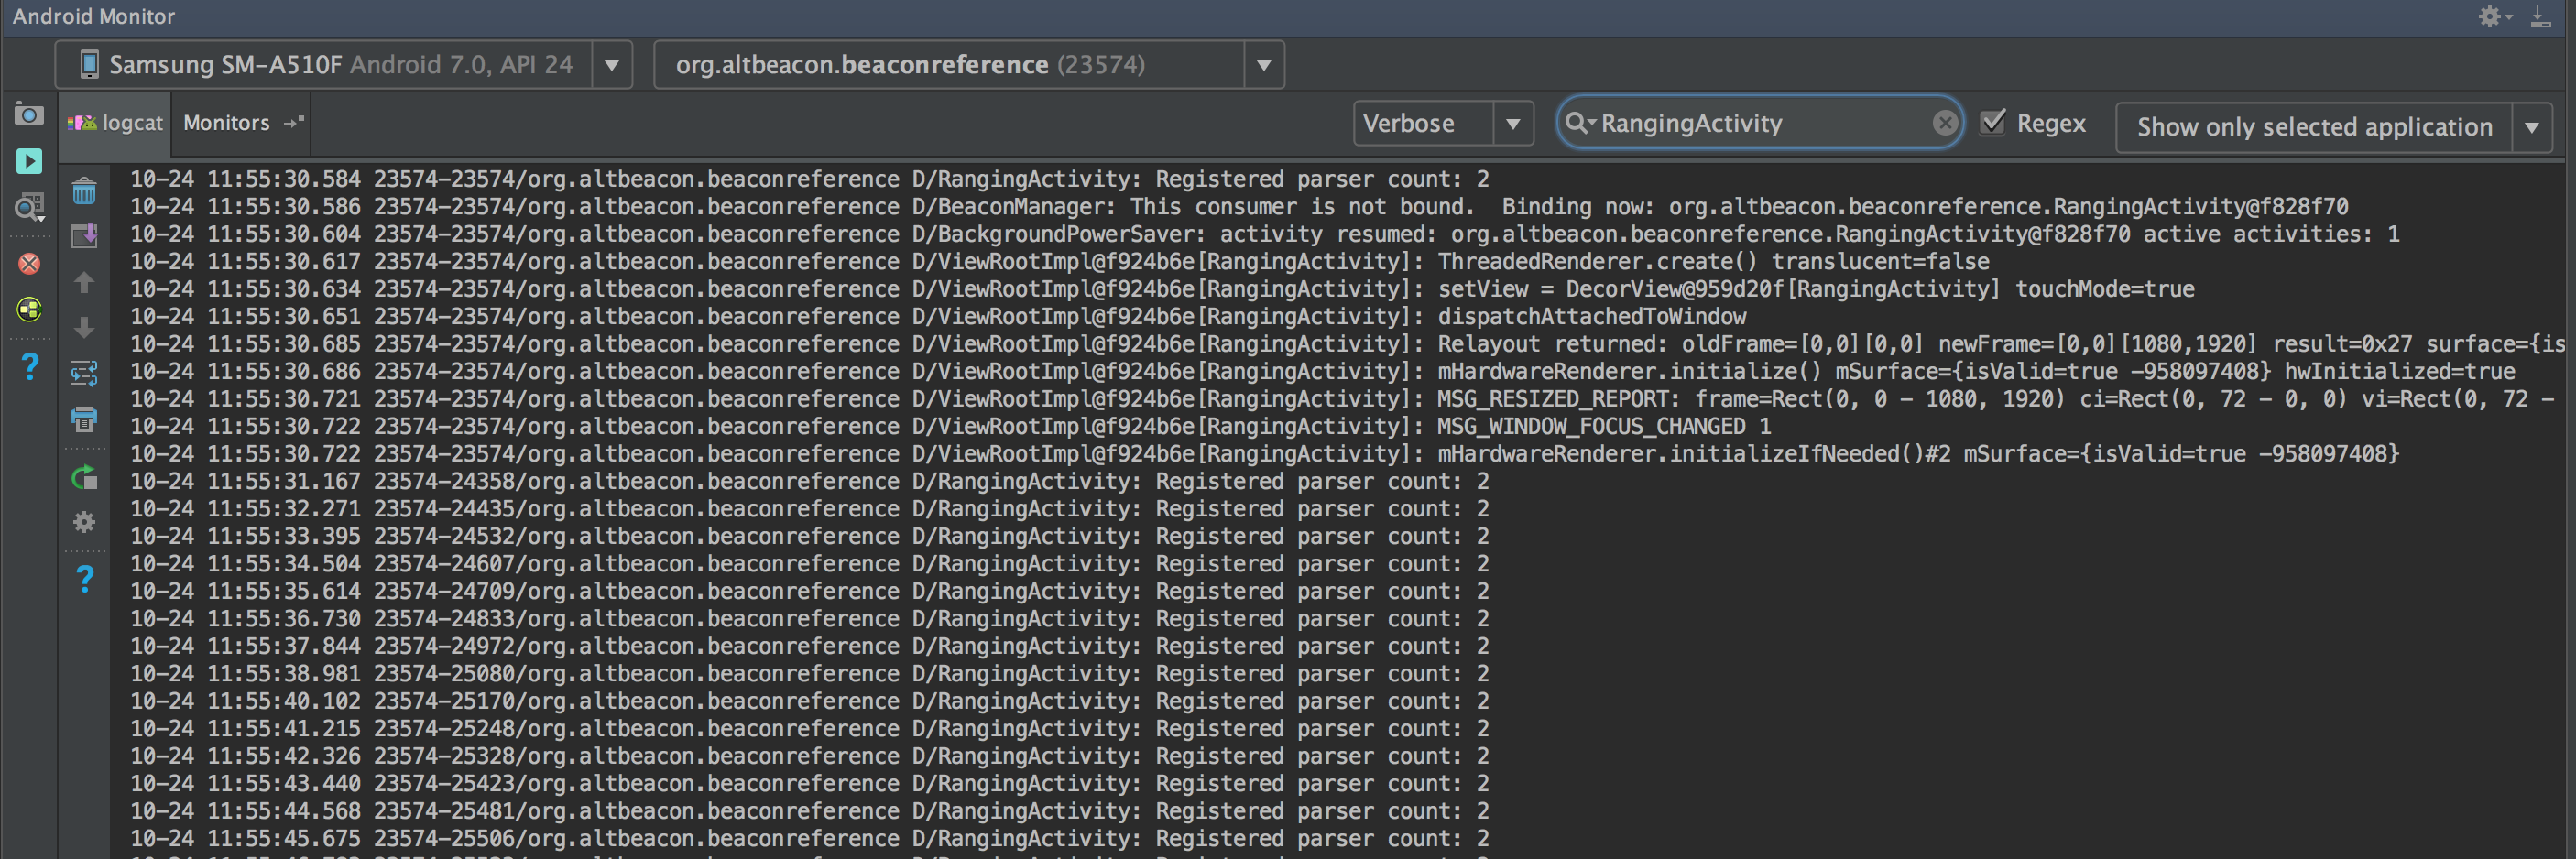Restart logcat monitoring
This screenshot has width=2576, height=859.
85,478
